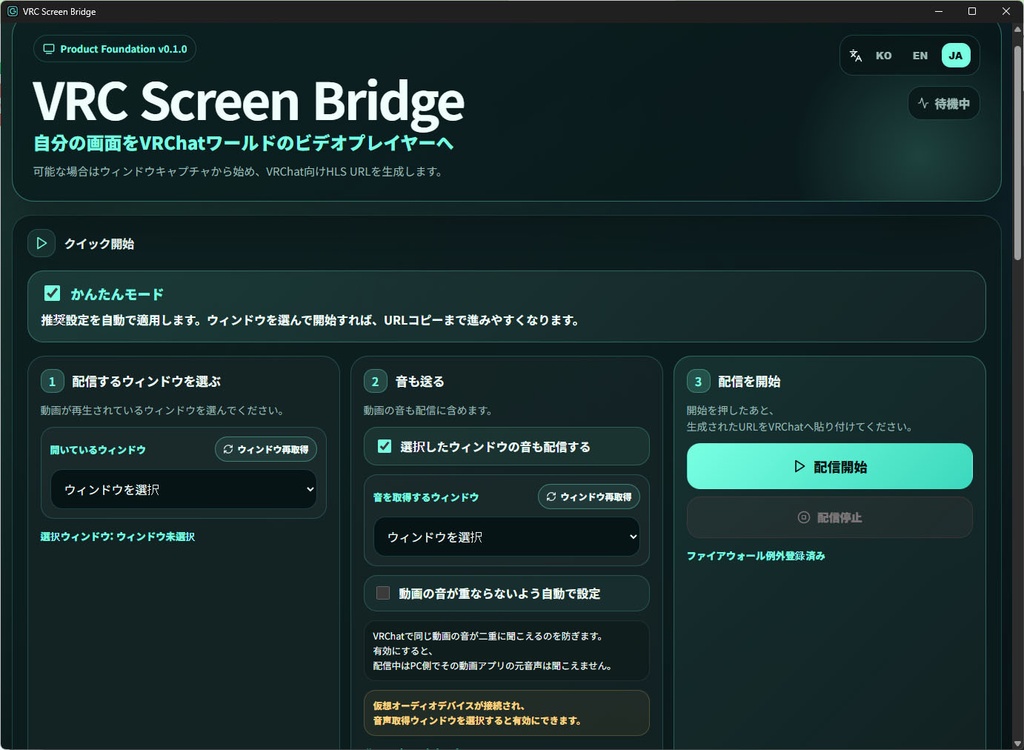Click the monitor icon in the Product Foundation badge

coord(48,49)
